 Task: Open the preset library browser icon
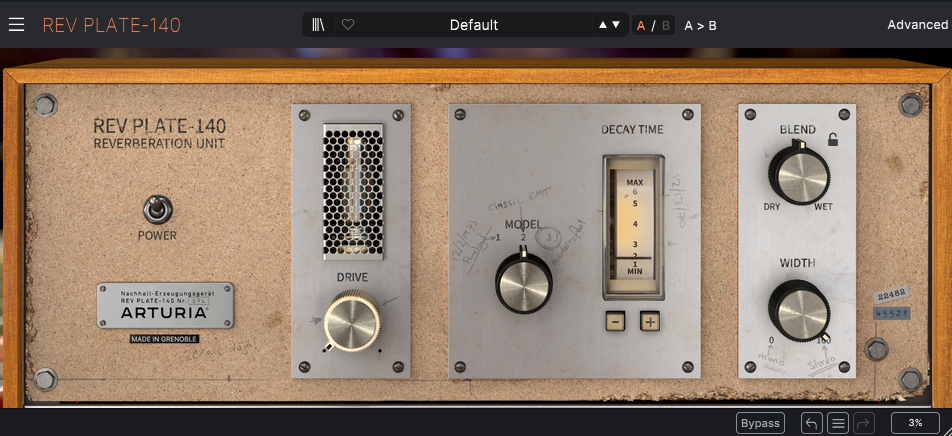[x=319, y=25]
